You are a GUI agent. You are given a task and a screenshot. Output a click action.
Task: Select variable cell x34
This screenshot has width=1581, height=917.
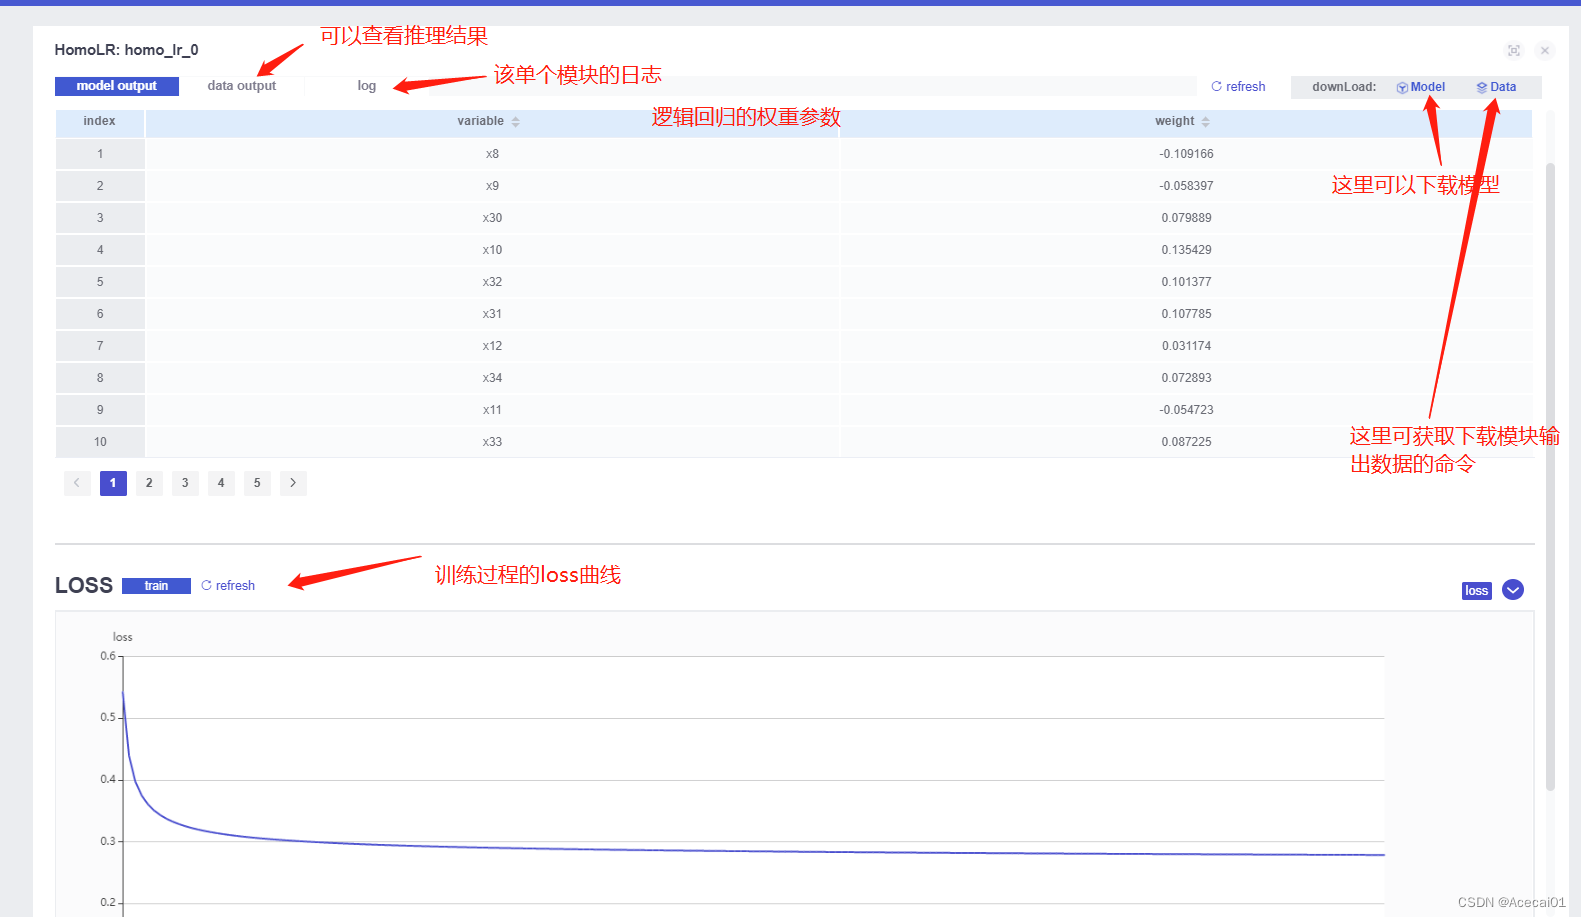click(492, 378)
